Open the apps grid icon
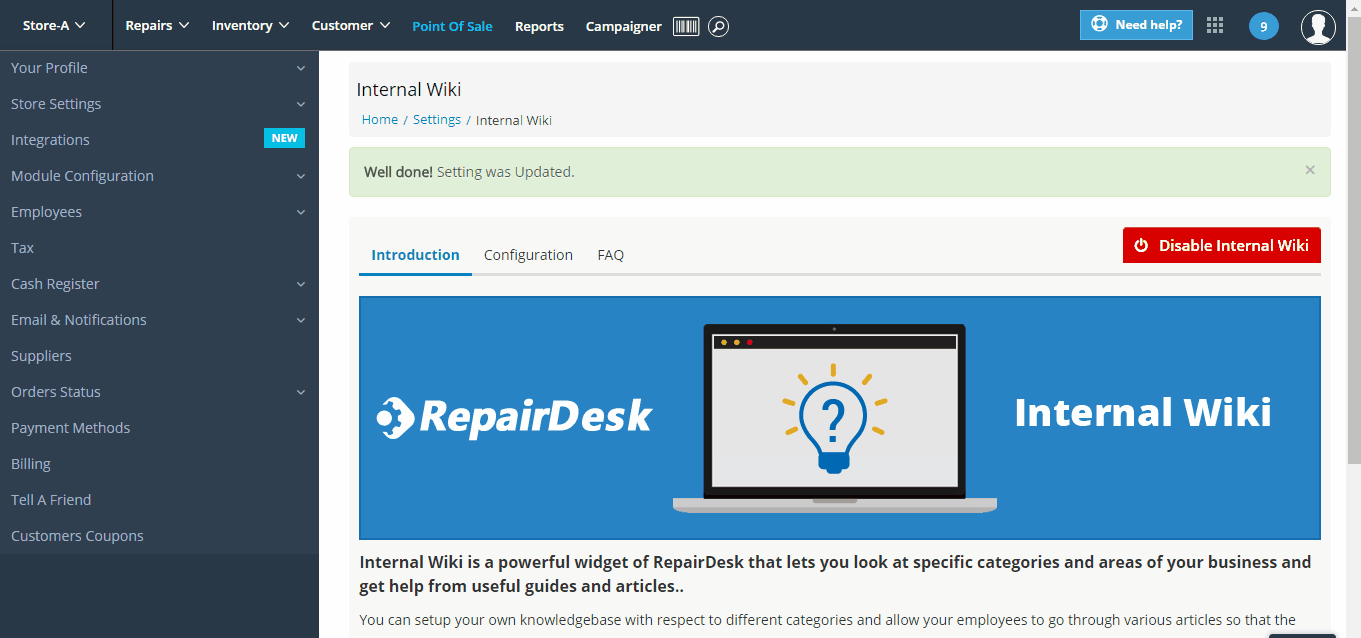The height and width of the screenshot is (638, 1361). click(x=1214, y=25)
